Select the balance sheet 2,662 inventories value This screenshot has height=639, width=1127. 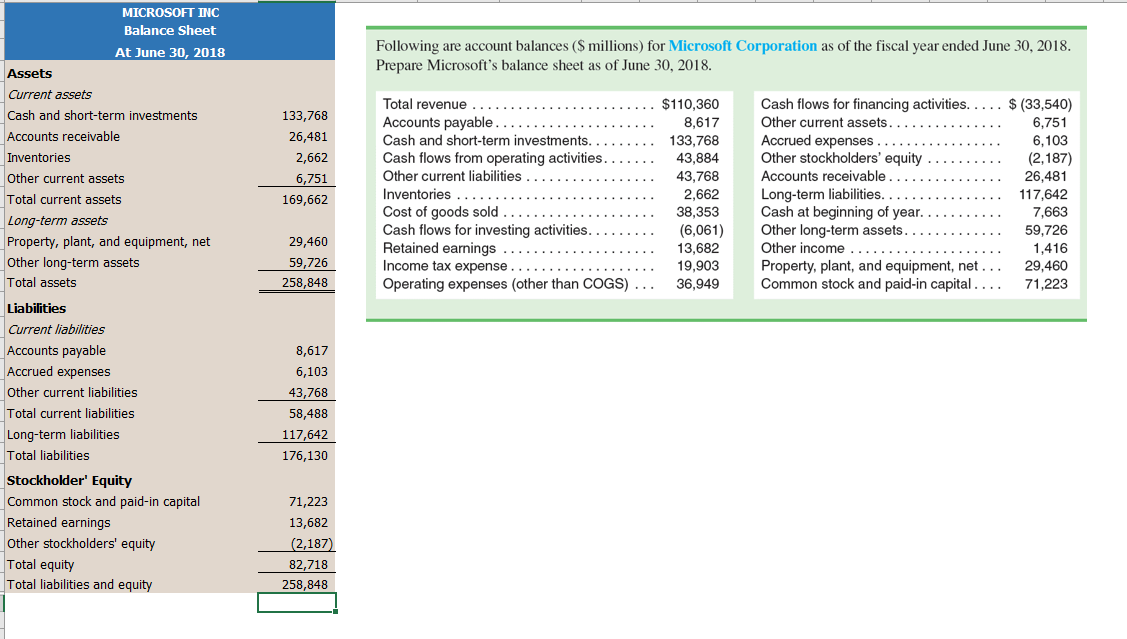(x=312, y=157)
